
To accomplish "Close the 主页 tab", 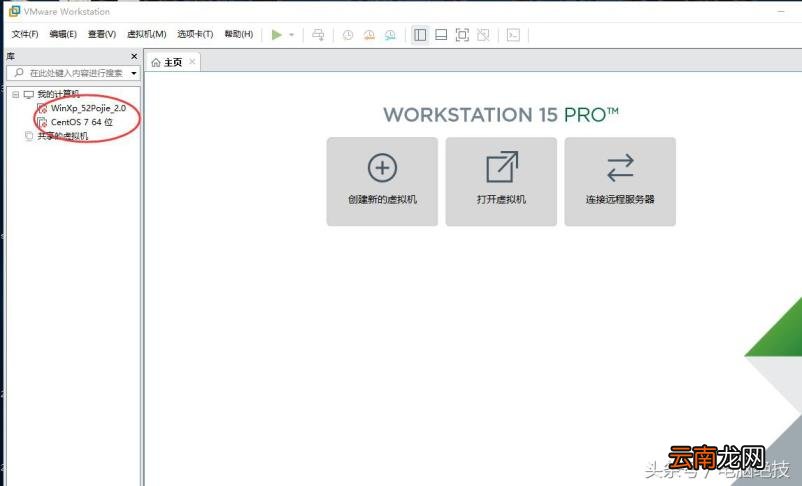I will coord(192,62).
